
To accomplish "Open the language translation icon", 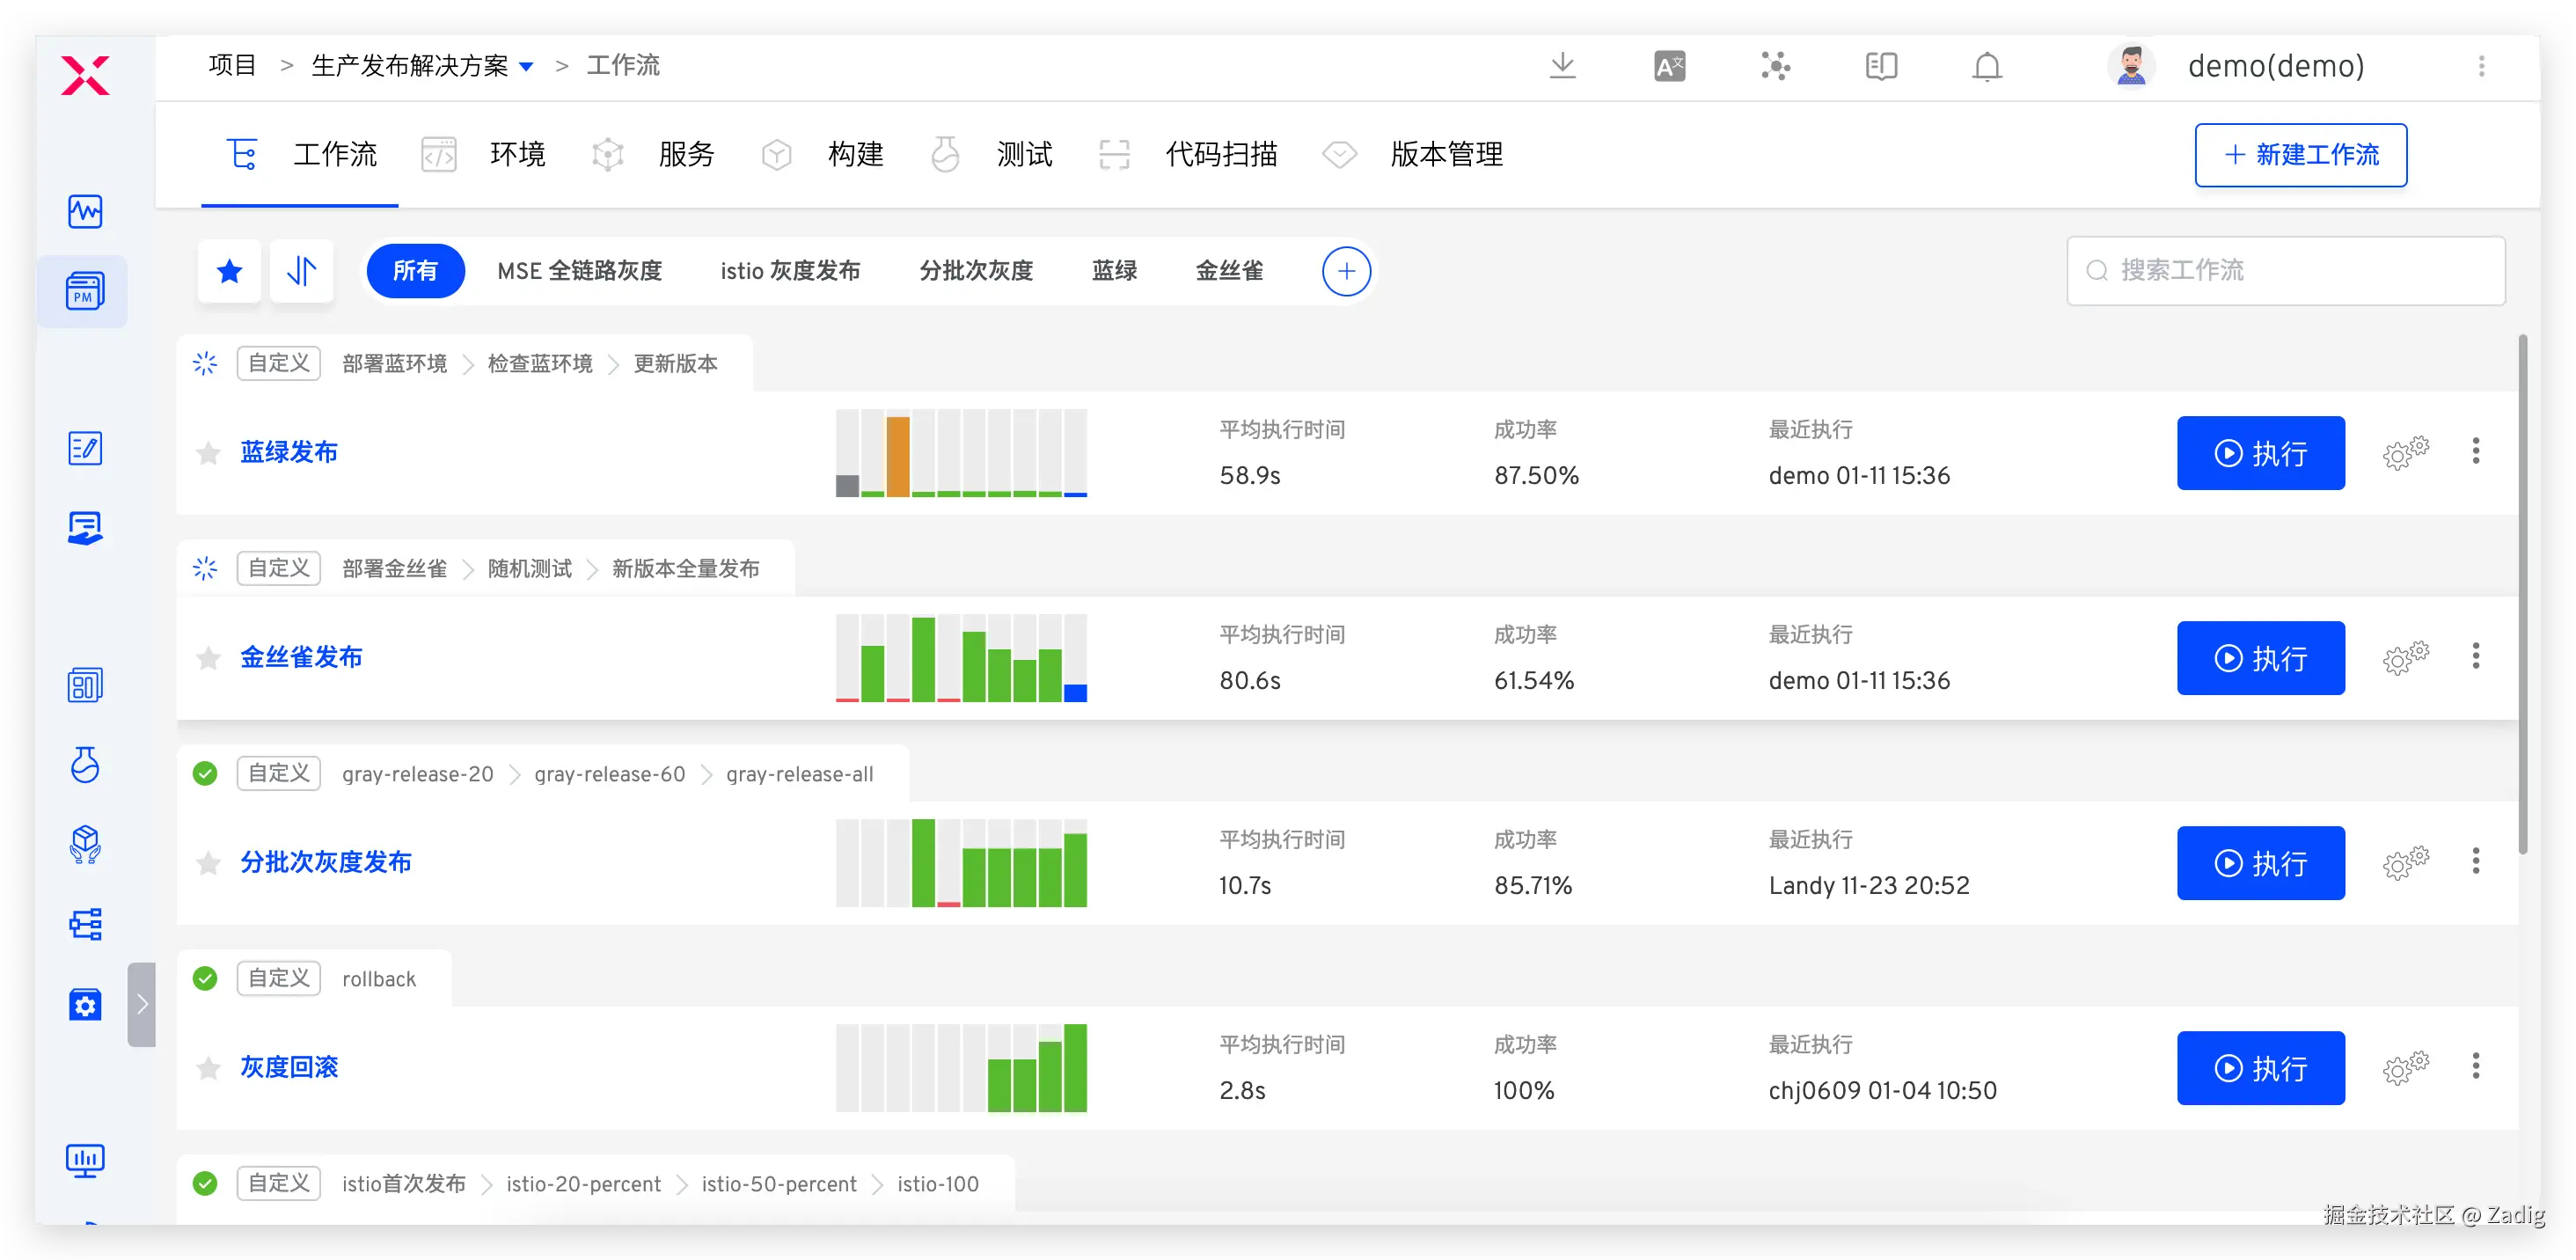I will pyautogui.click(x=1669, y=66).
